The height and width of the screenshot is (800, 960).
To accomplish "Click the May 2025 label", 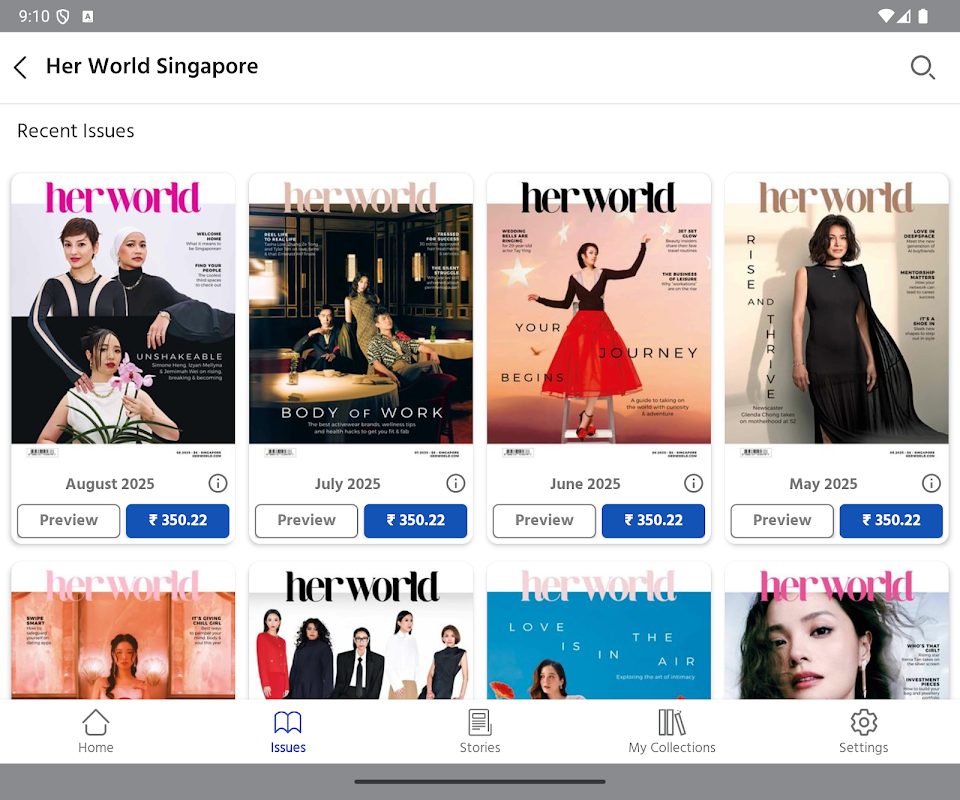I will (x=823, y=484).
